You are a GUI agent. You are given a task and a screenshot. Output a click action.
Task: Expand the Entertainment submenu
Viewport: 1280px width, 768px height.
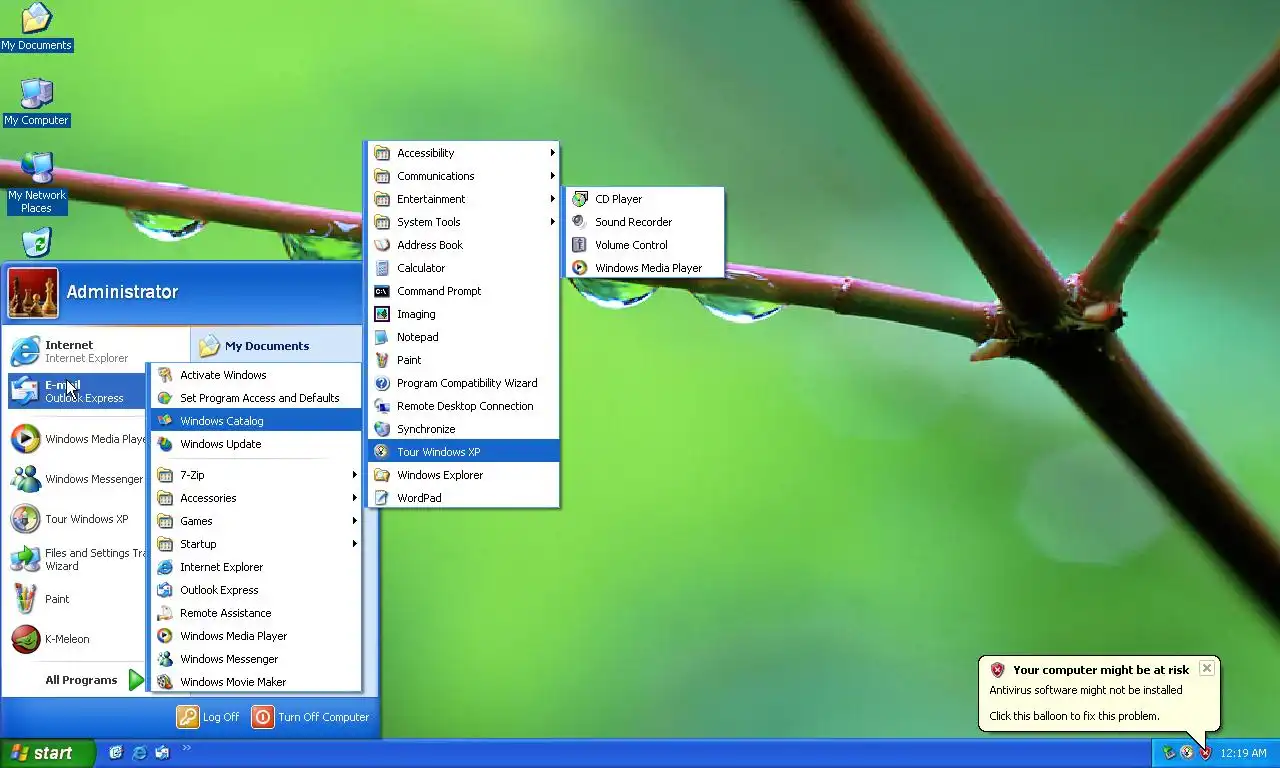(x=463, y=199)
